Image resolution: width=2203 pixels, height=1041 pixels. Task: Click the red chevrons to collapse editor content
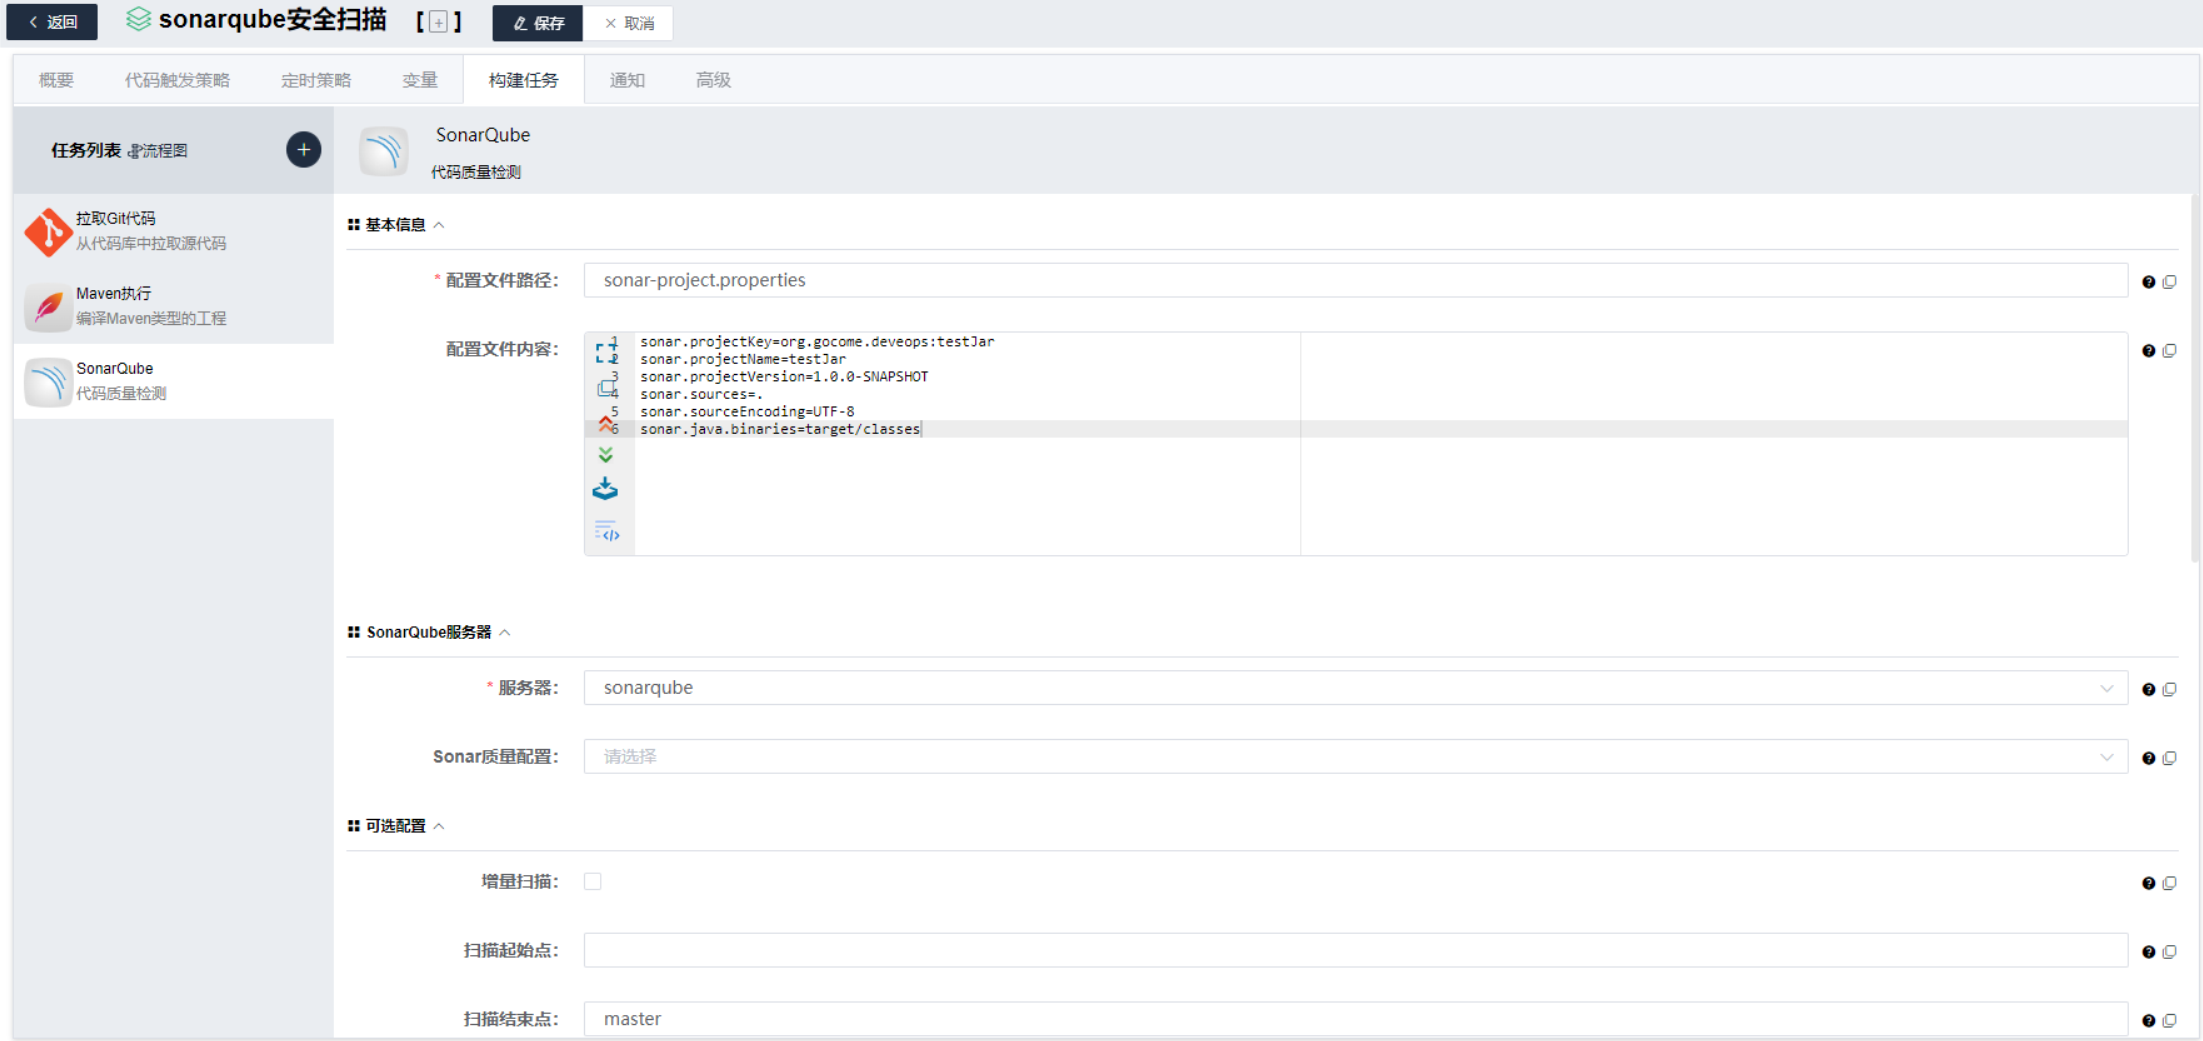click(x=606, y=423)
